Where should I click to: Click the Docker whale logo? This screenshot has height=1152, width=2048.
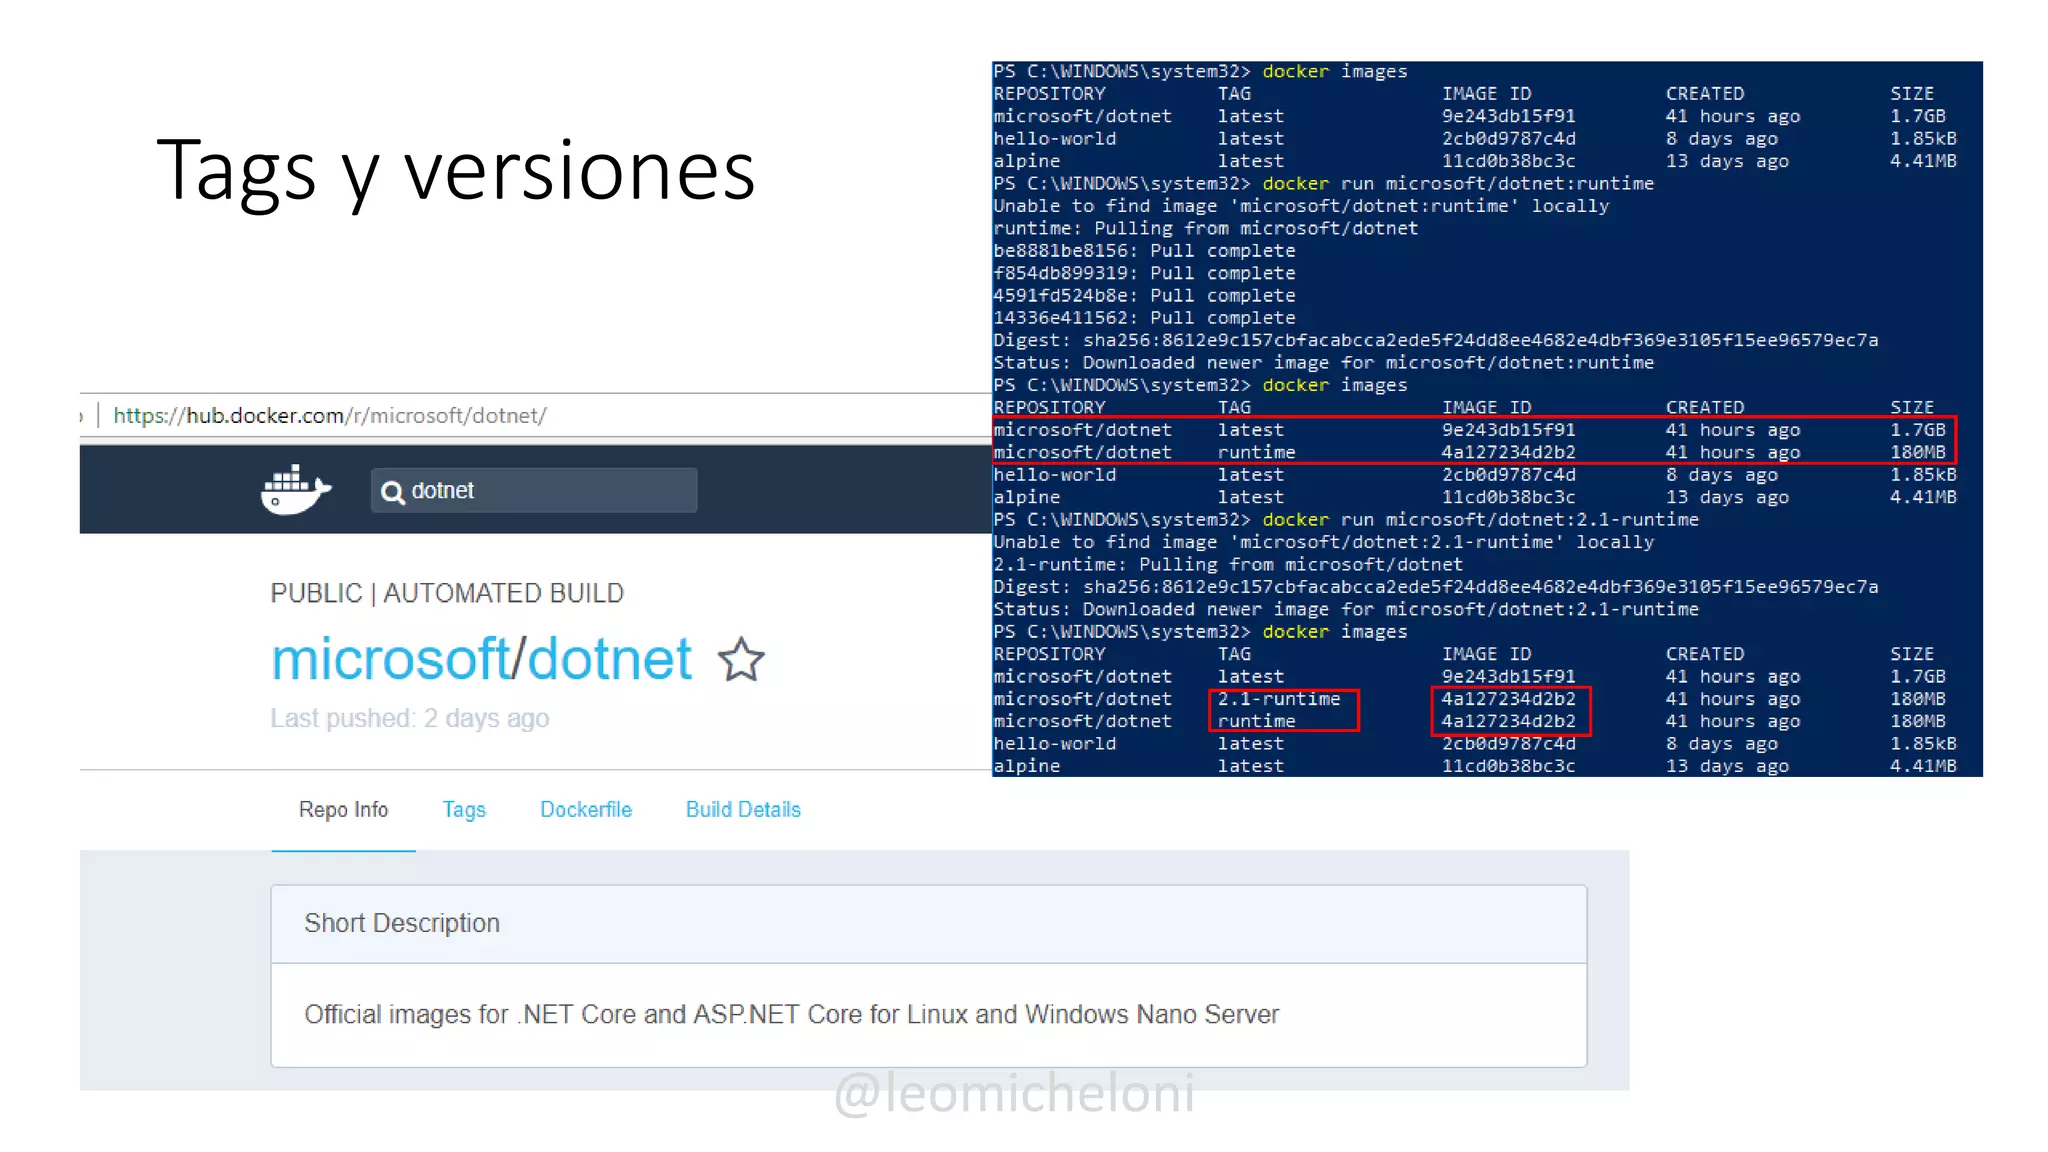click(x=296, y=489)
